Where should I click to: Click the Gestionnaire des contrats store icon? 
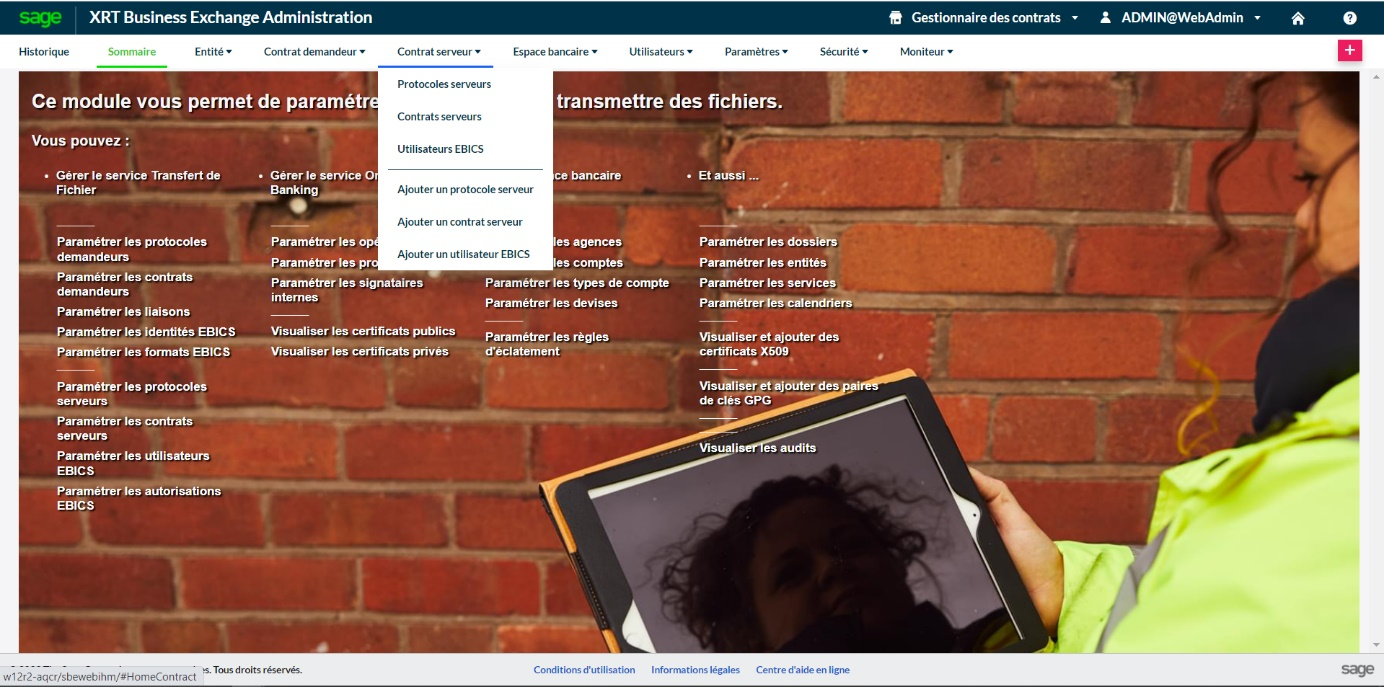point(895,18)
